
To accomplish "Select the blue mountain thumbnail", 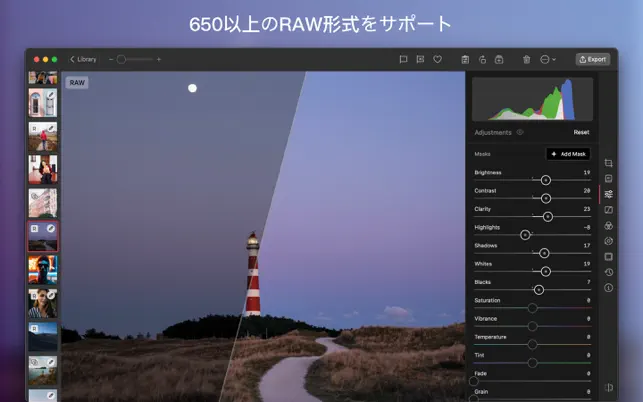I will (43, 337).
